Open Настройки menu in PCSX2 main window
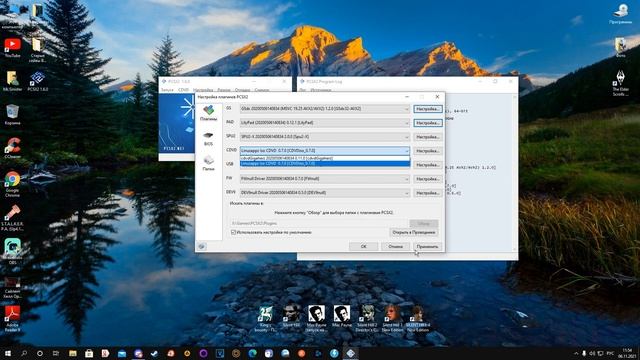640x360 pixels. pyautogui.click(x=203, y=90)
